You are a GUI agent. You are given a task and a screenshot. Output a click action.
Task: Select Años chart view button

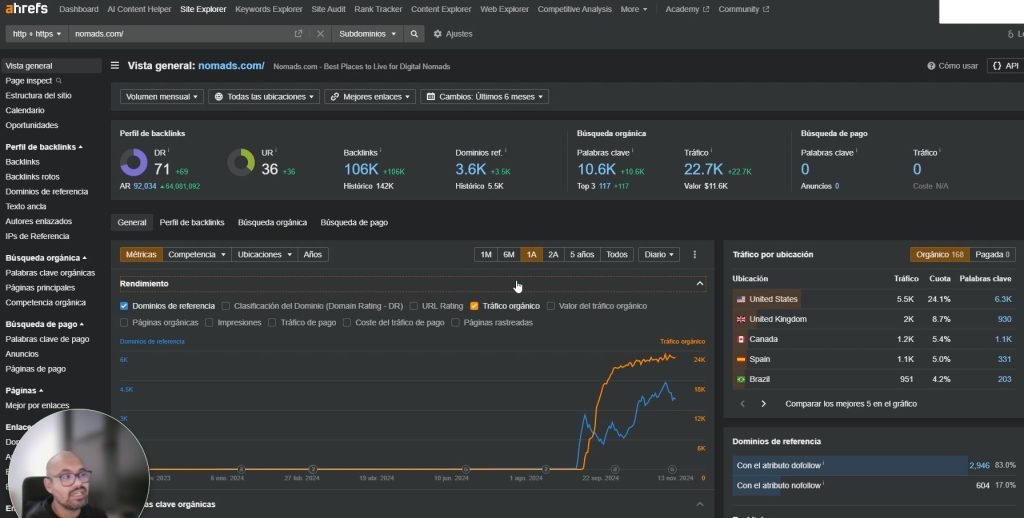[x=313, y=254]
